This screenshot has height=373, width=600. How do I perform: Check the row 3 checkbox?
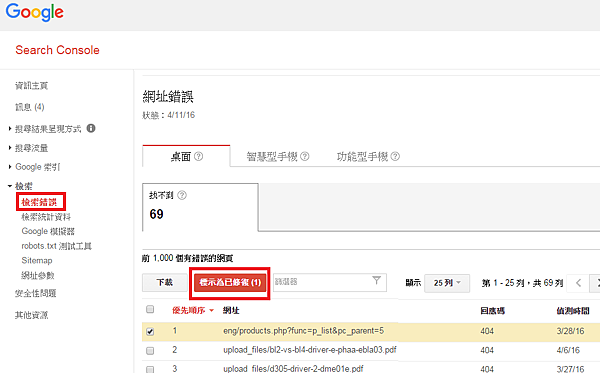pos(150,369)
